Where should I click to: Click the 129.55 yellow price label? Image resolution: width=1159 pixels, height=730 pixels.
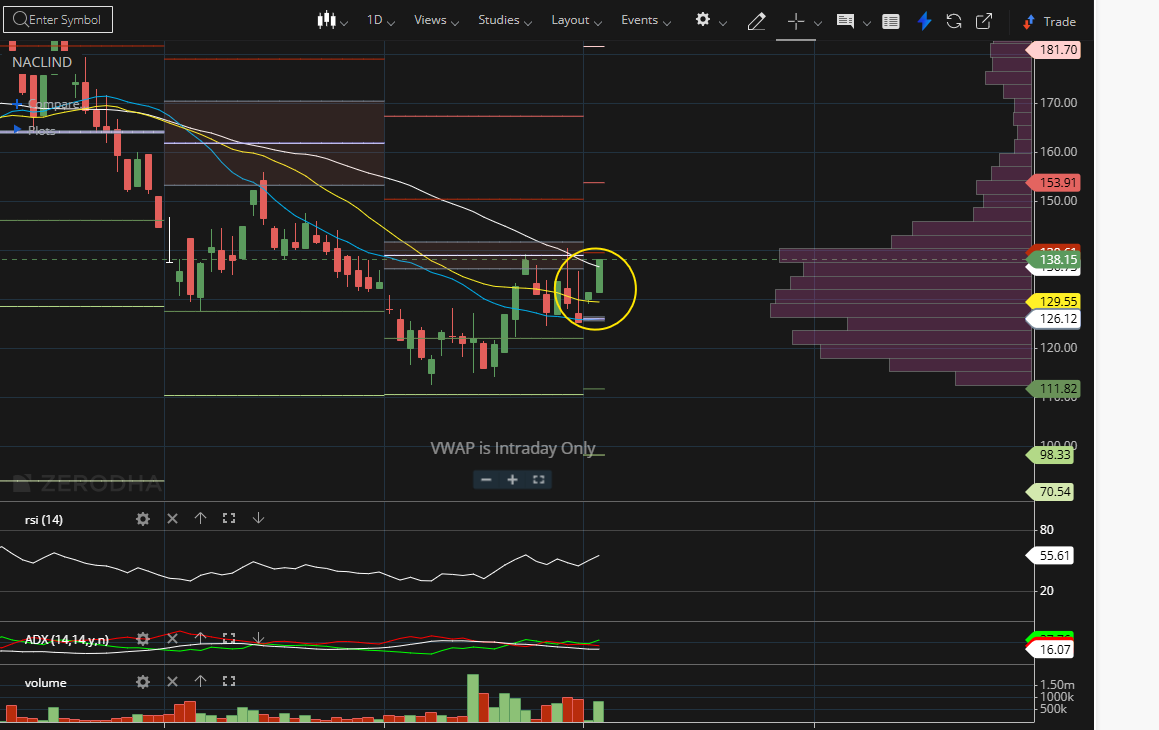(x=1054, y=301)
